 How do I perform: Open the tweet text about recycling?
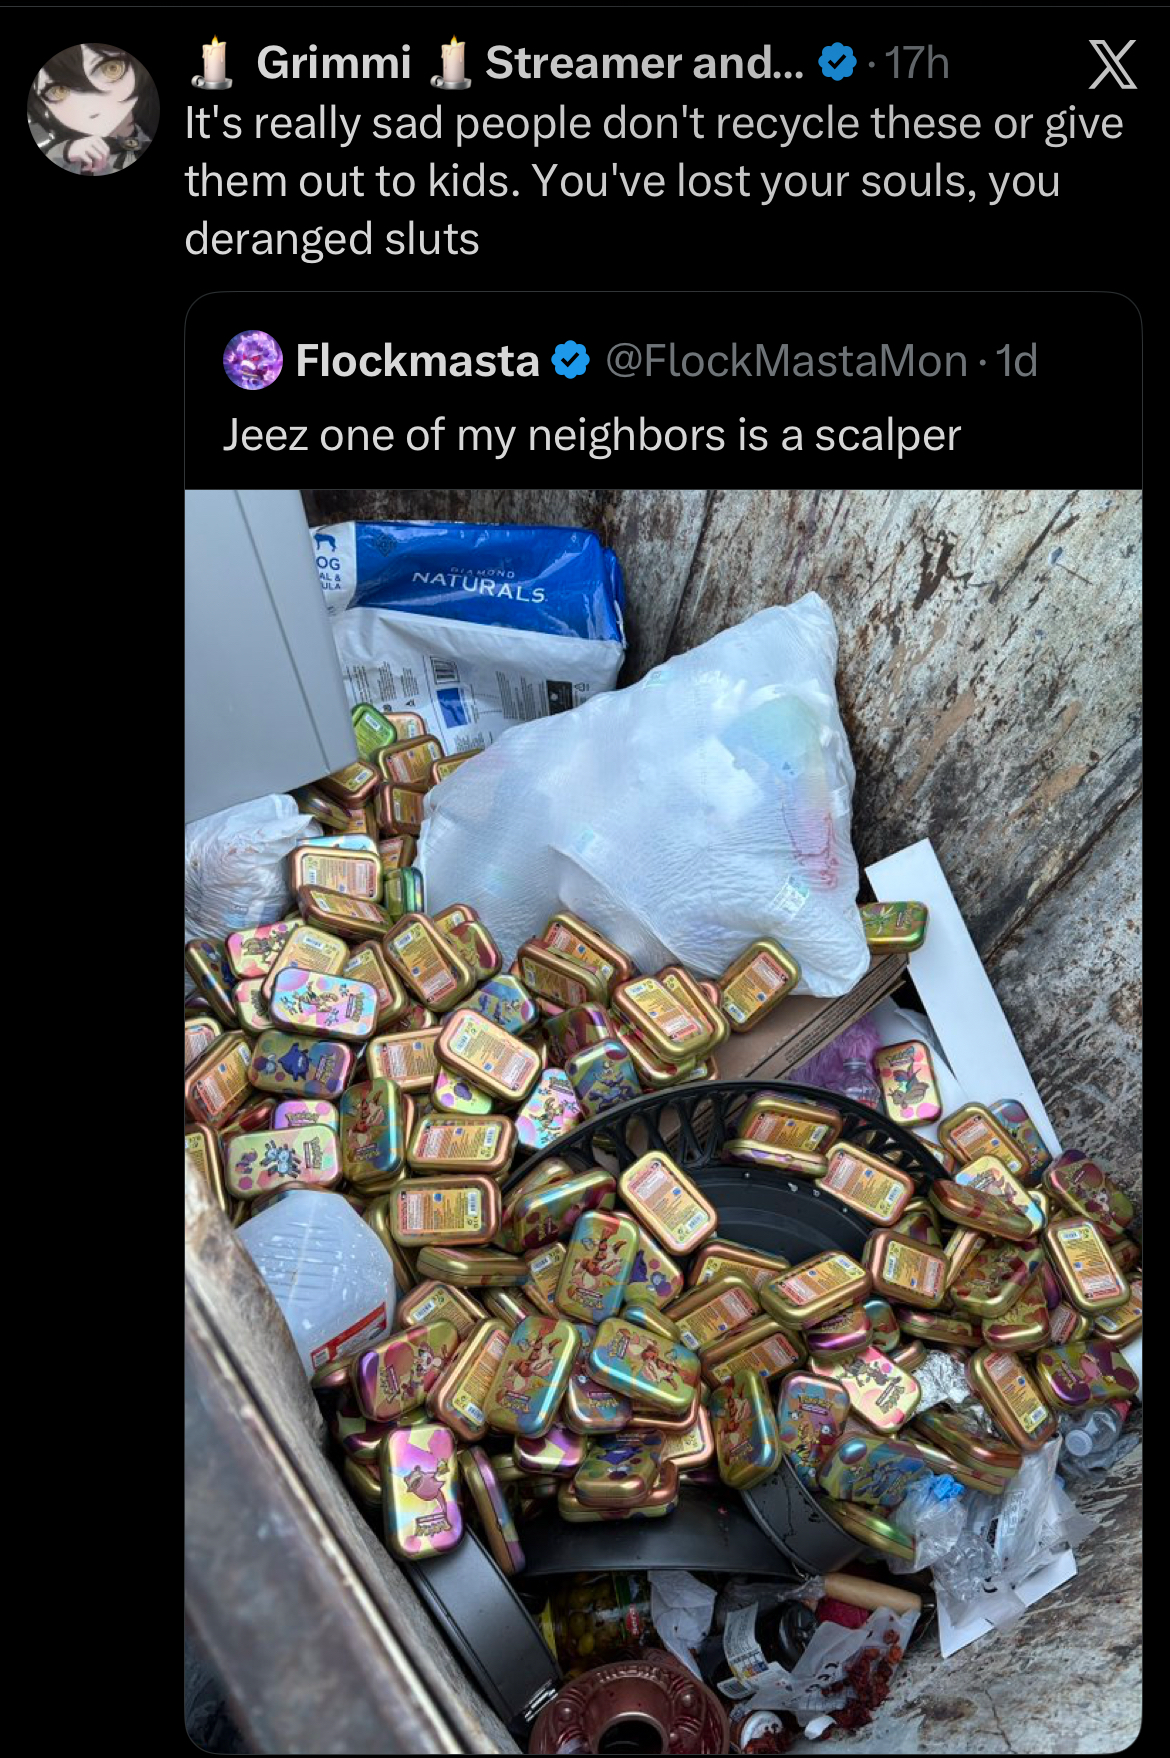(x=653, y=181)
